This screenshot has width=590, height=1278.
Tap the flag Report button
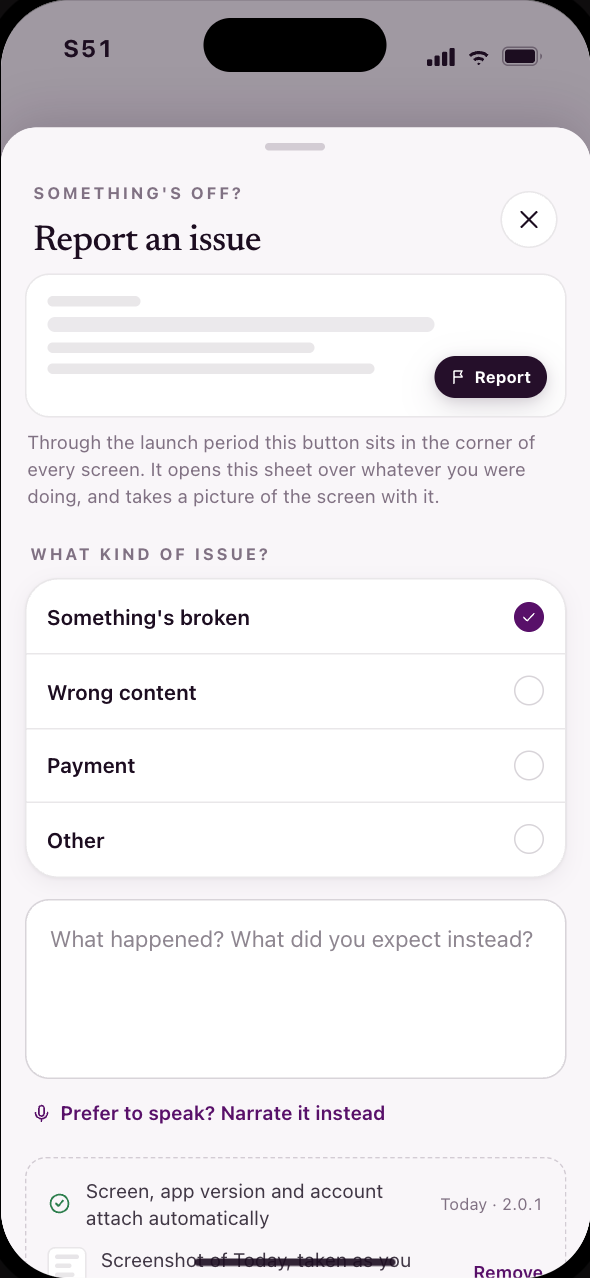point(490,377)
